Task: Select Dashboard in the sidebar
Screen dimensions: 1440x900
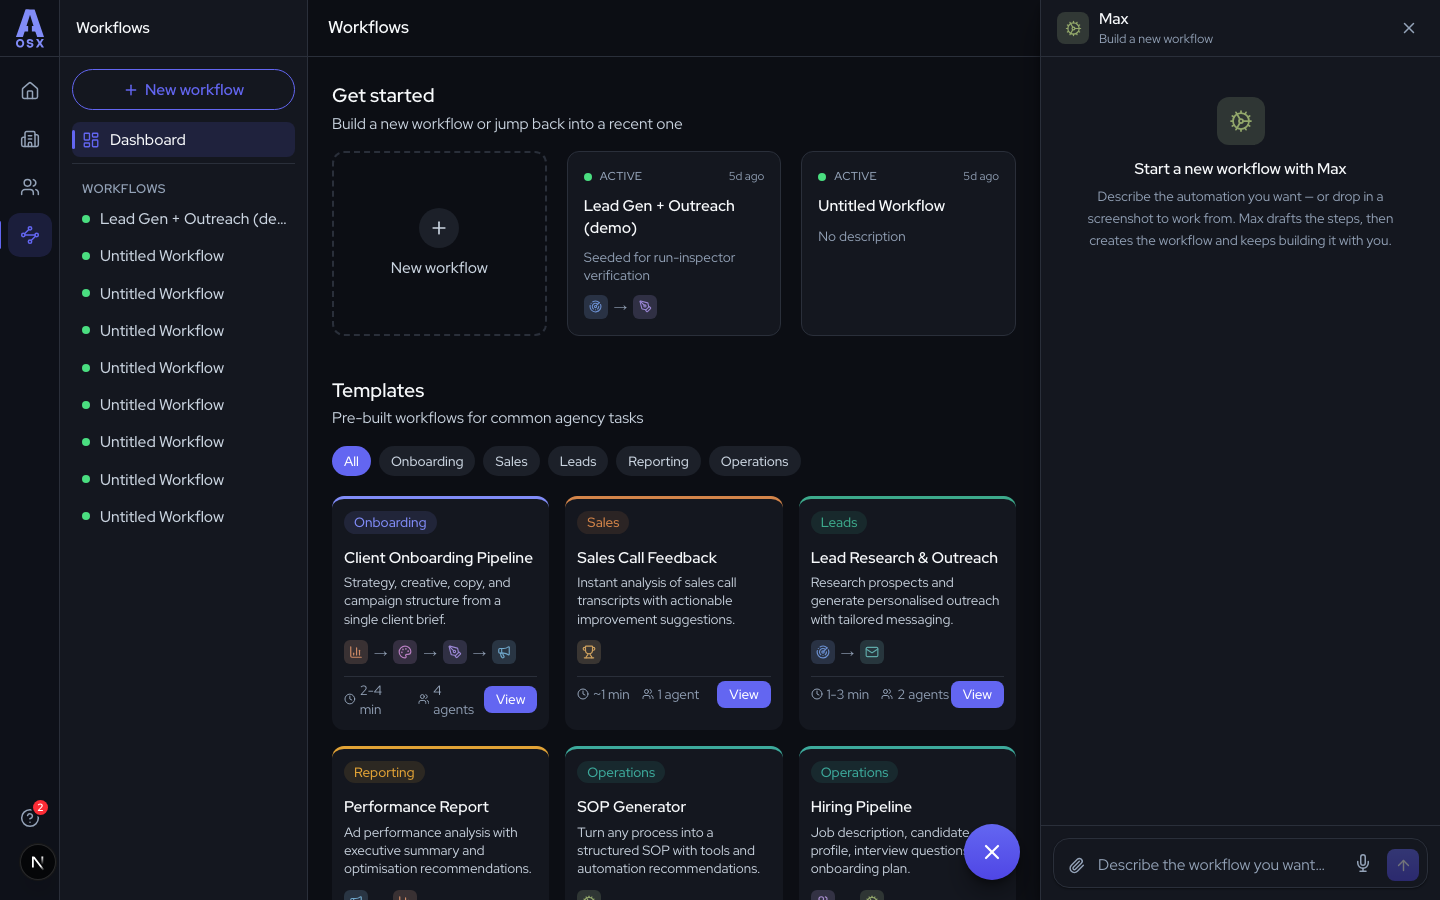Action: point(183,140)
